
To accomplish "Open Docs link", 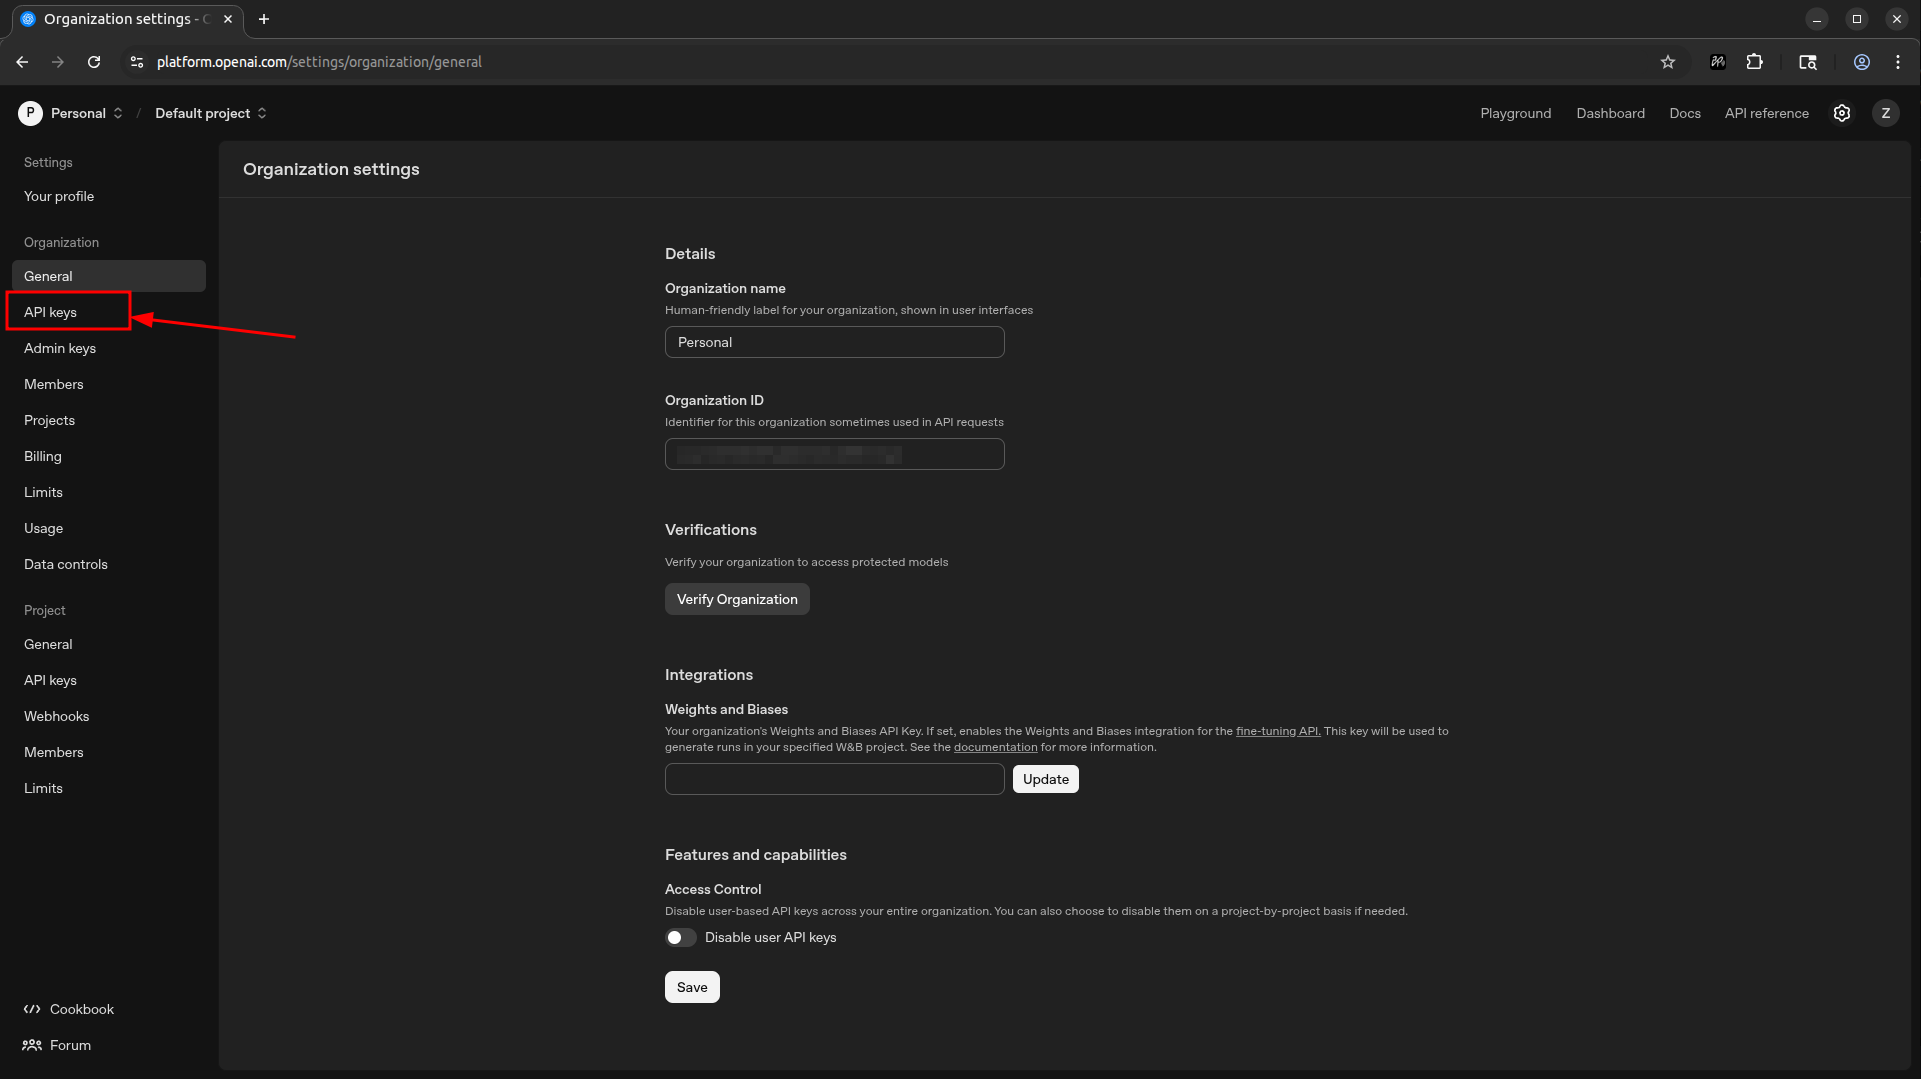I will [1685, 113].
